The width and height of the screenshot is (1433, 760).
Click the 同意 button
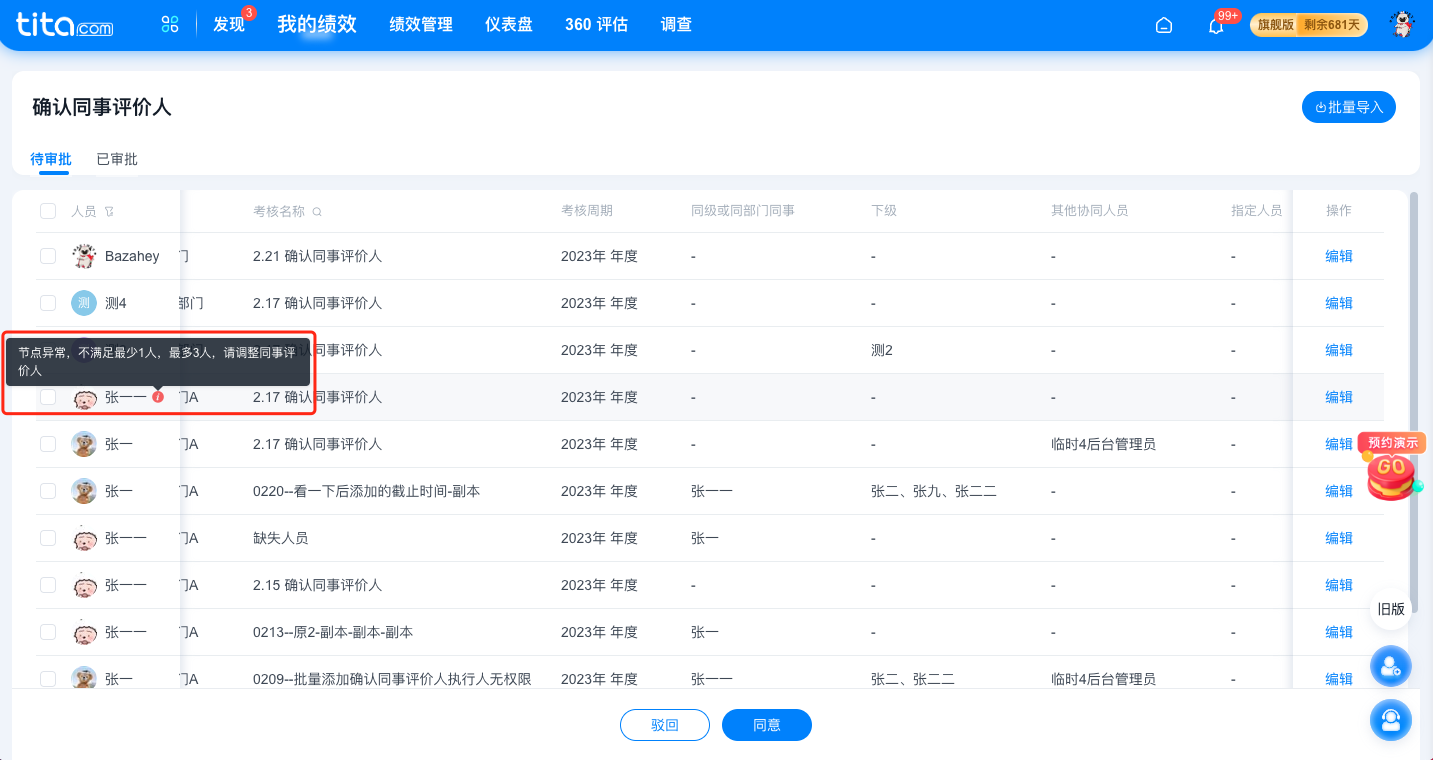(x=767, y=725)
